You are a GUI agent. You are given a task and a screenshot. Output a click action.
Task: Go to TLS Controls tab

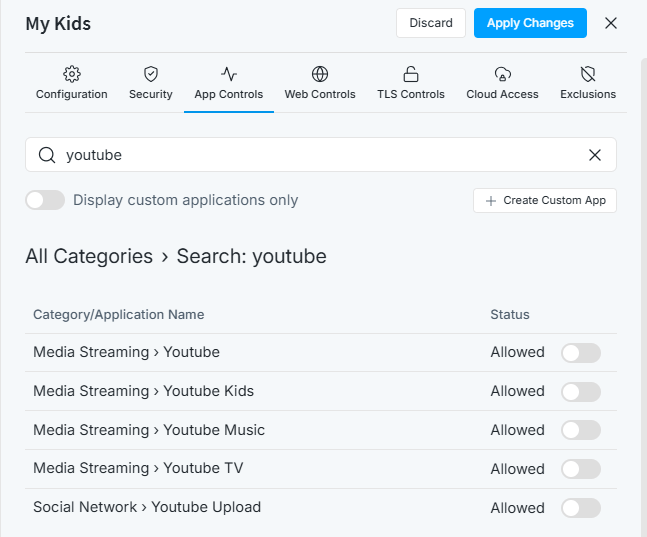[411, 83]
